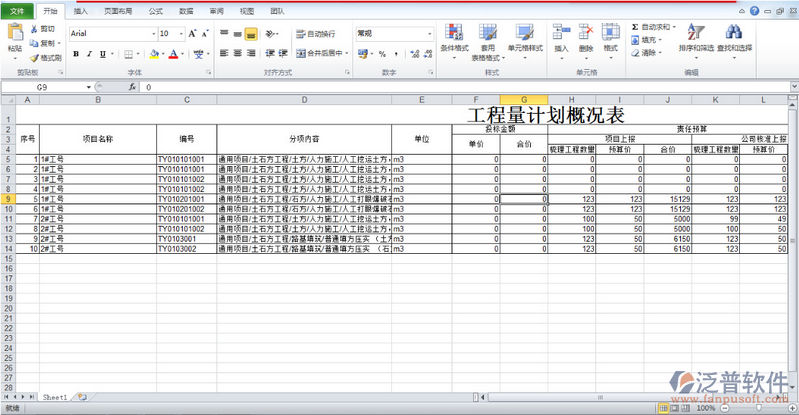Image resolution: width=799 pixels, height=415 pixels.
Task: Click Merge and Center (合并后居中) button
Action: (322, 53)
